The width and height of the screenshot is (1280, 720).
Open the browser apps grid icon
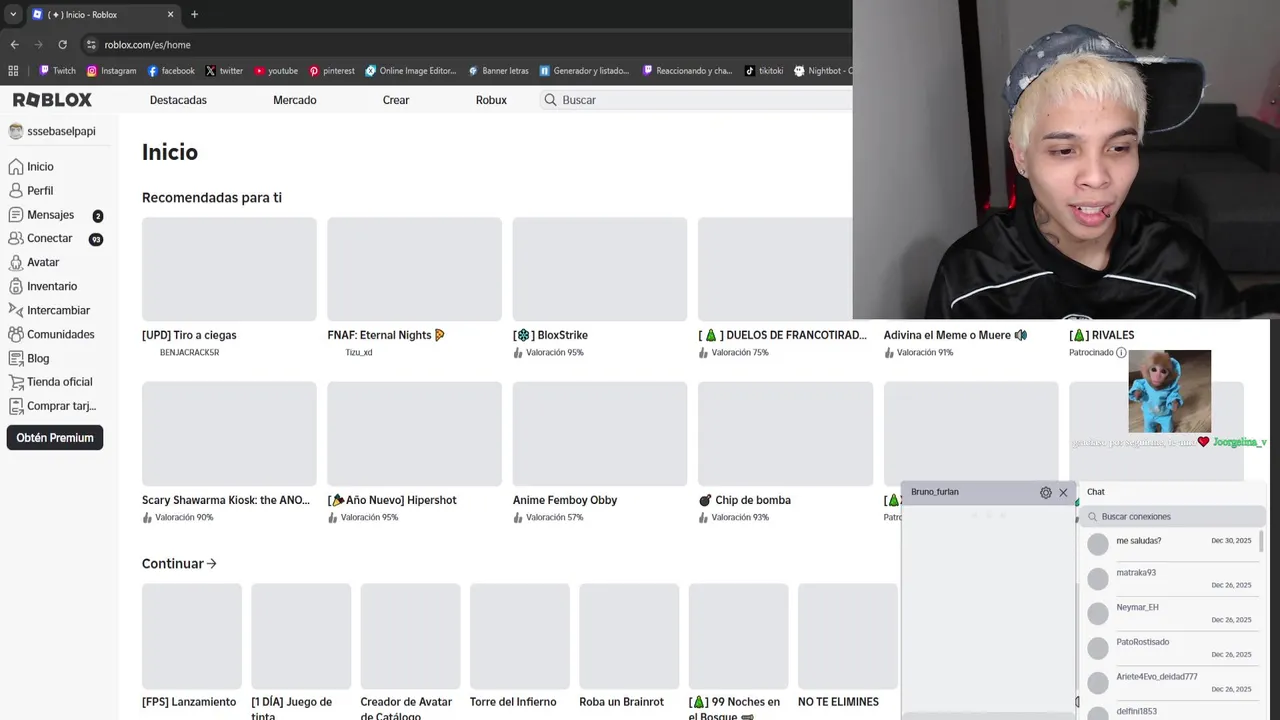click(13, 71)
